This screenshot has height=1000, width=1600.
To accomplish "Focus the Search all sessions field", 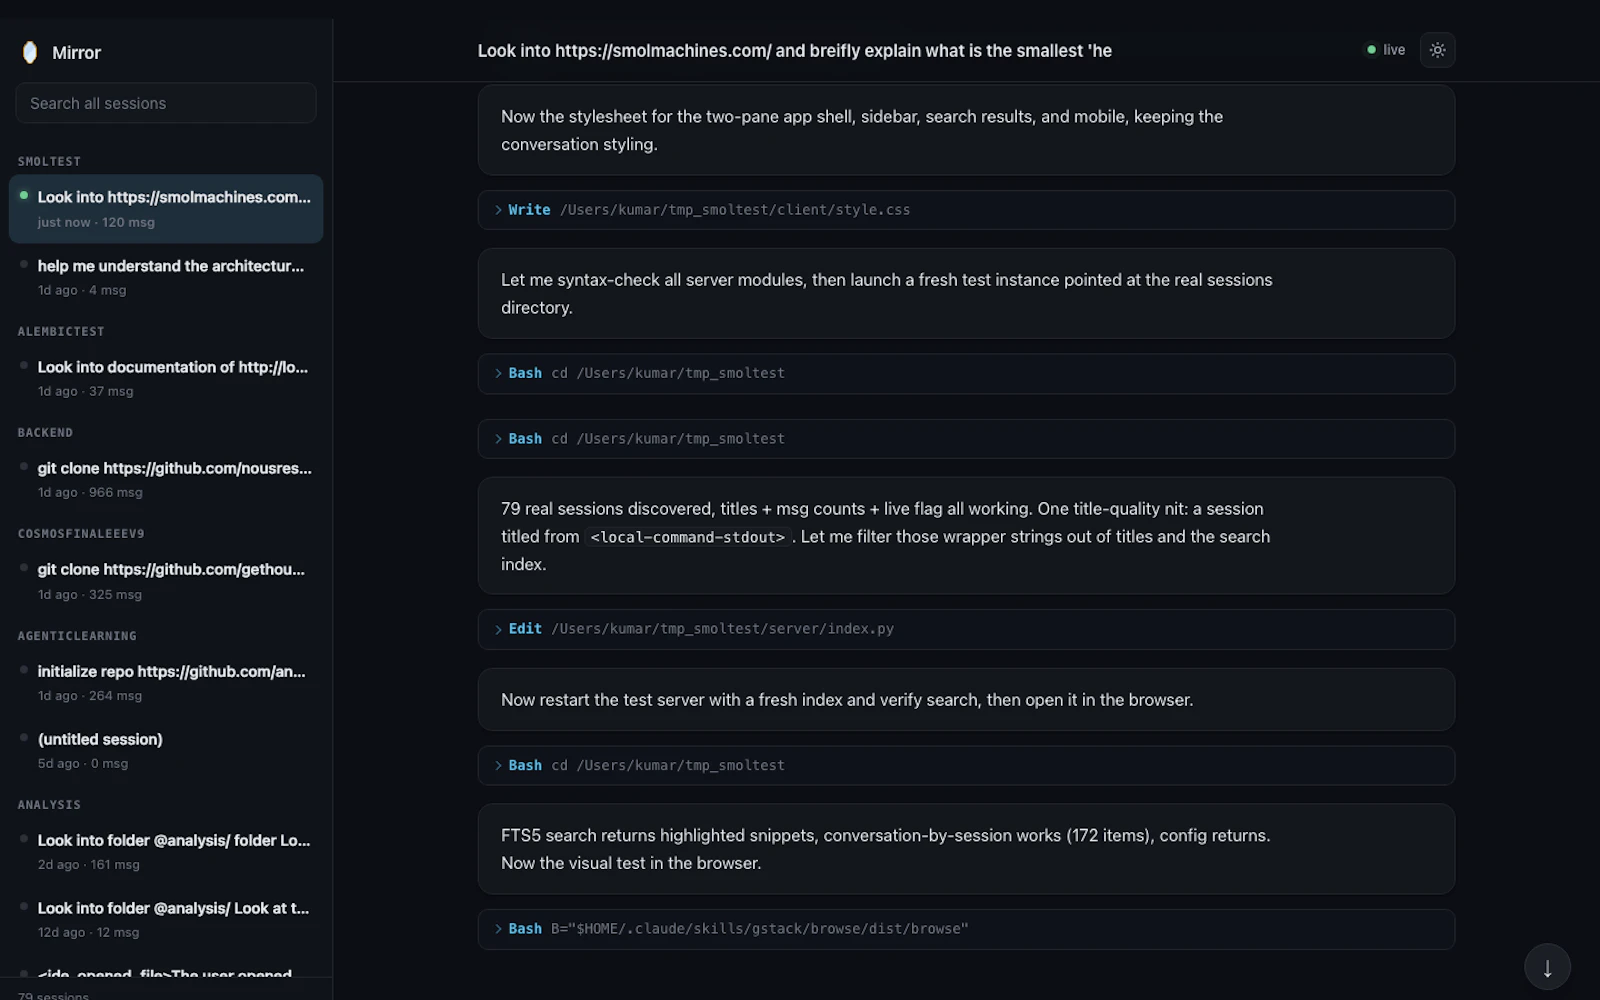I will coord(166,103).
